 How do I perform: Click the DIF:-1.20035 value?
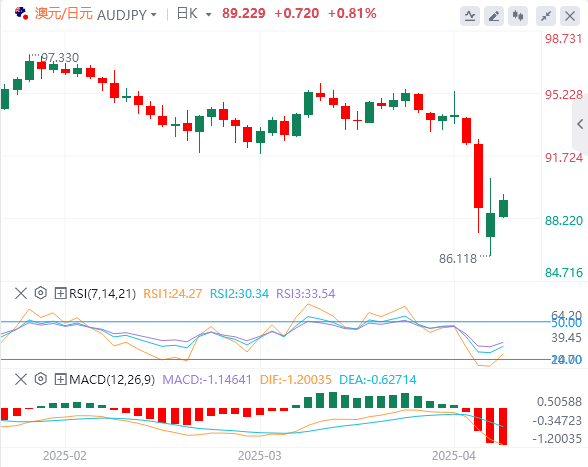coord(296,380)
